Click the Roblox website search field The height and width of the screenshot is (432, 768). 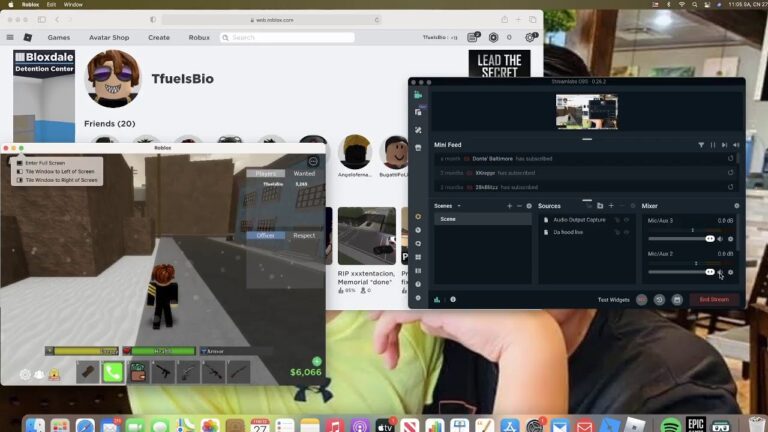[x=288, y=38]
